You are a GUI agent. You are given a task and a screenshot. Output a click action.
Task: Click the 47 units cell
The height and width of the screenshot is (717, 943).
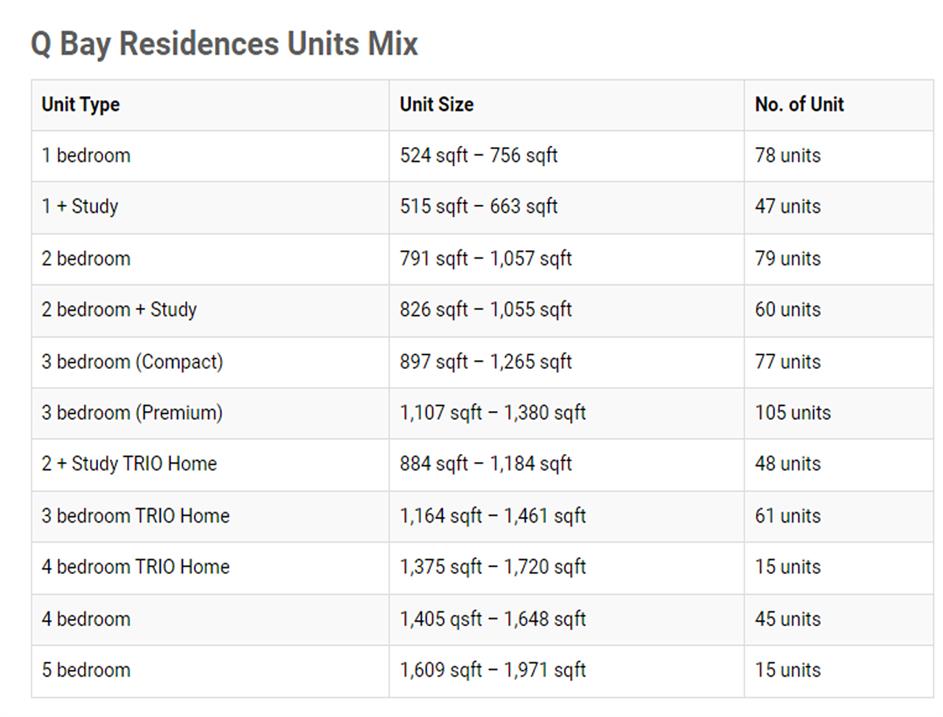coord(787,206)
